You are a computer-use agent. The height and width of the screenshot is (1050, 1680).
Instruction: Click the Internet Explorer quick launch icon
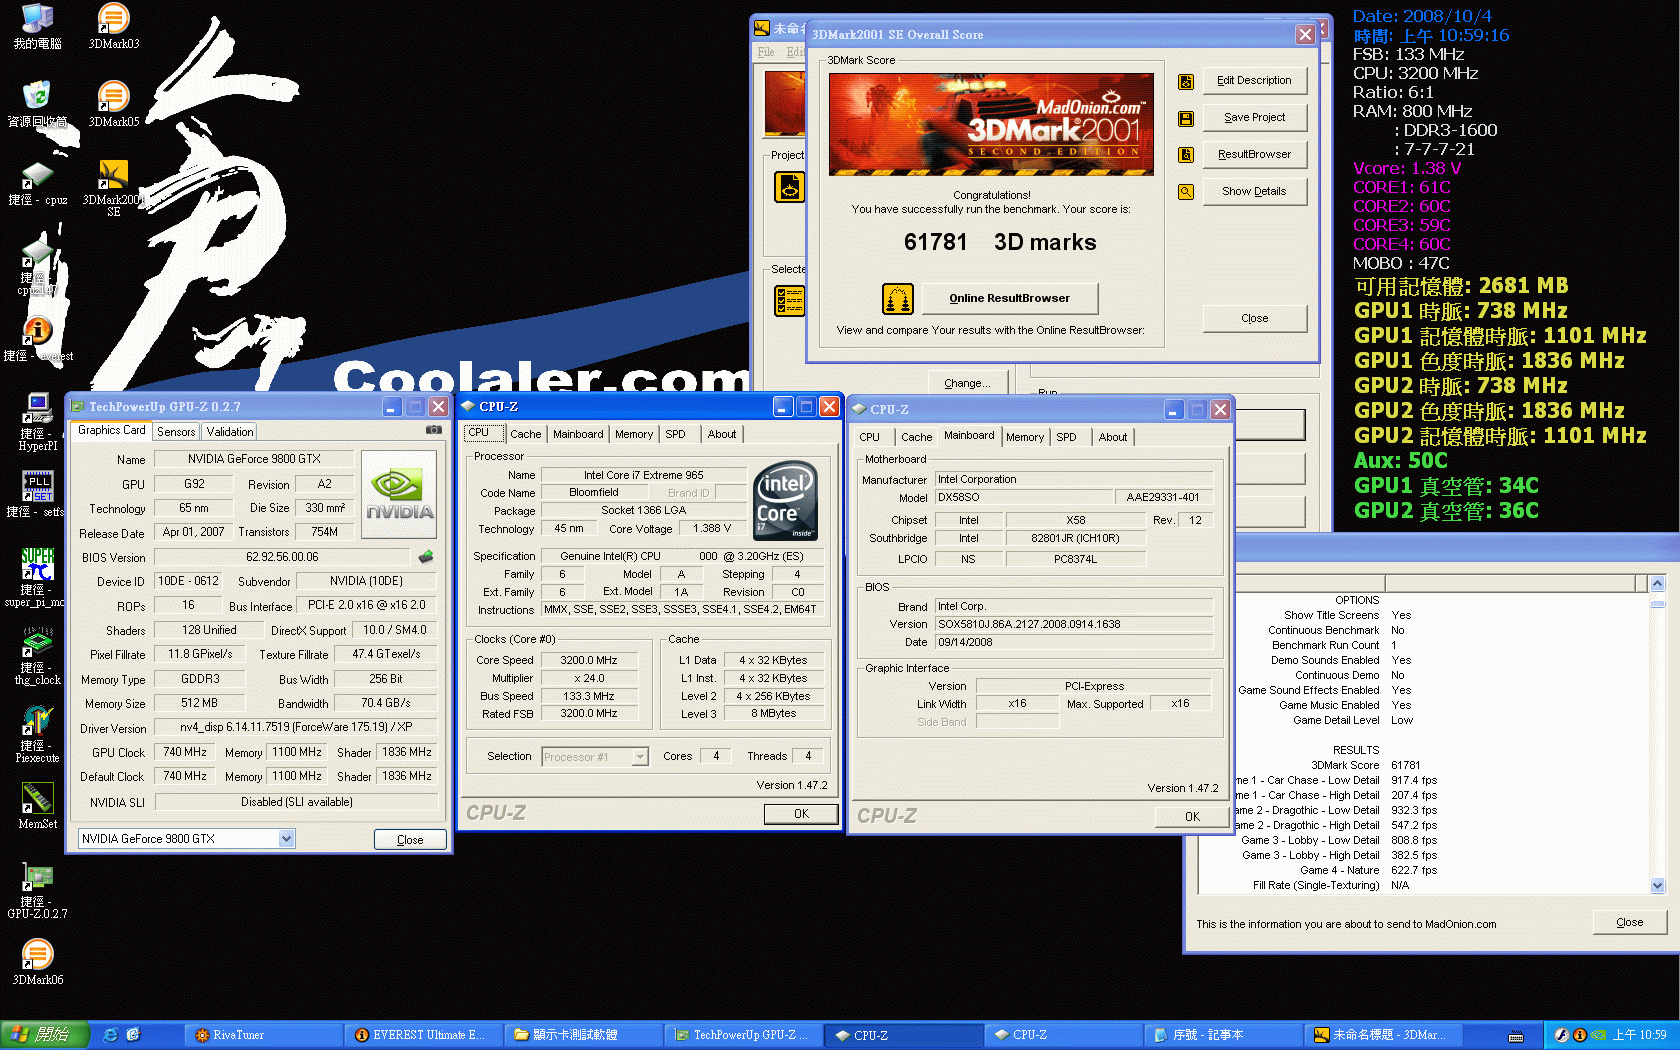pyautogui.click(x=111, y=1035)
